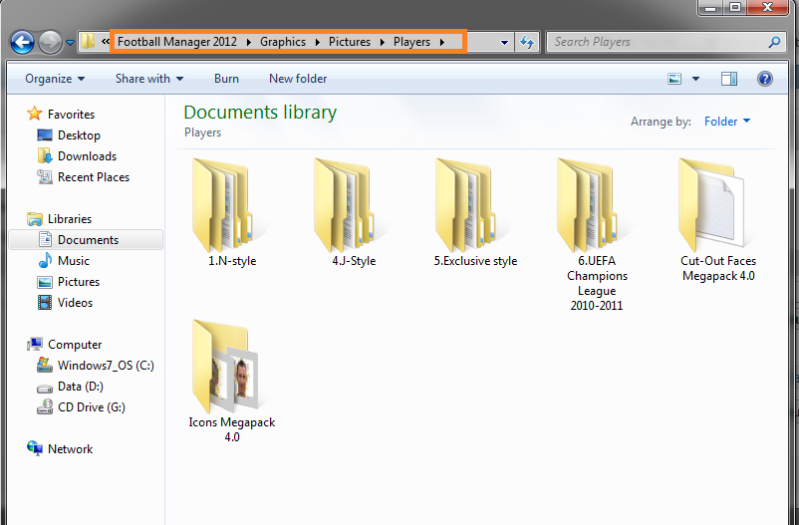Go to Pictures in the address breadcrumb

click(350, 42)
